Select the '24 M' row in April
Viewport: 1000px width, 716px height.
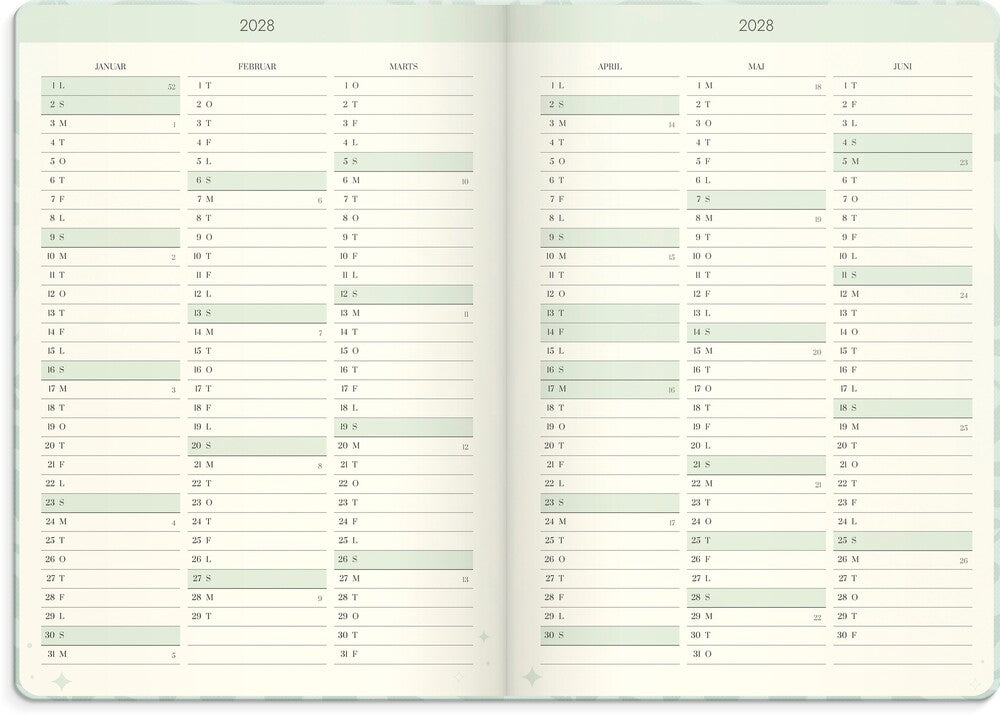610,522
